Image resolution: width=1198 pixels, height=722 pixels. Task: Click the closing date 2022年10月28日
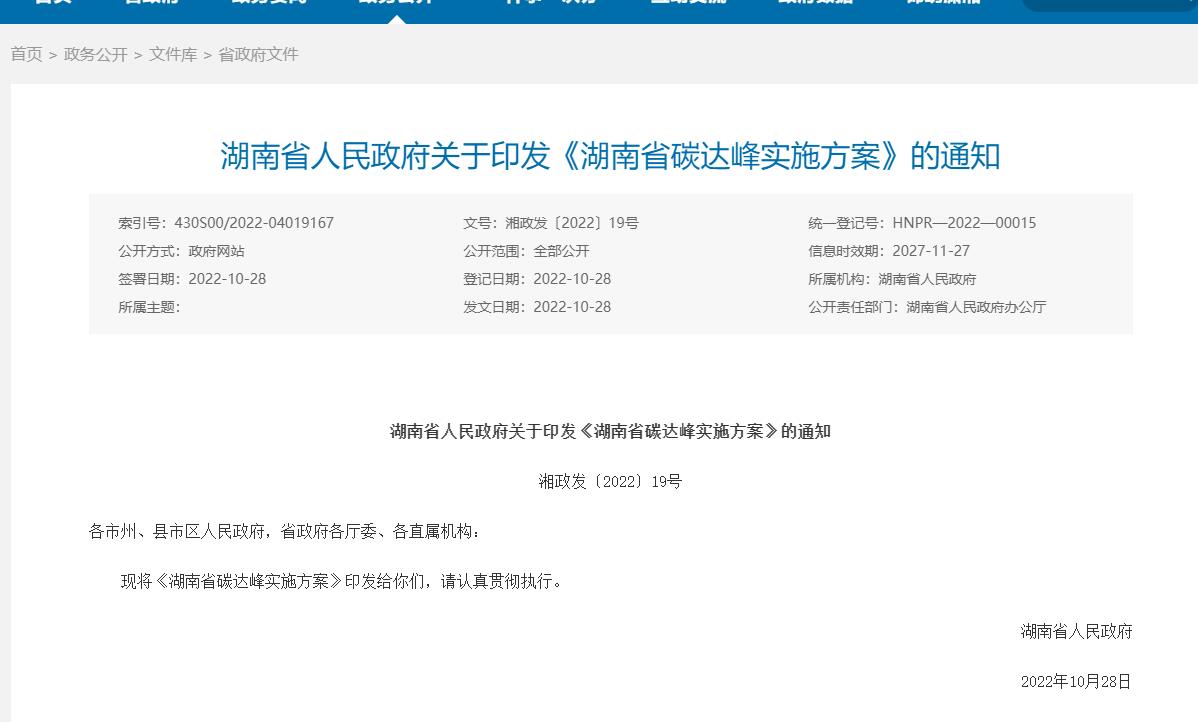[x=1075, y=682]
